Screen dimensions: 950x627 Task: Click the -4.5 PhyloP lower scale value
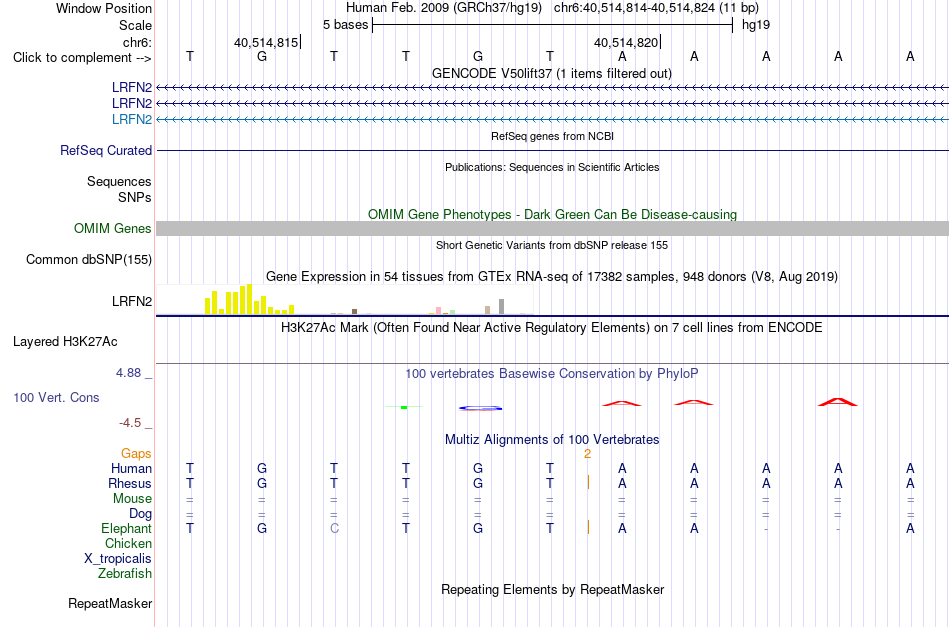coord(130,423)
